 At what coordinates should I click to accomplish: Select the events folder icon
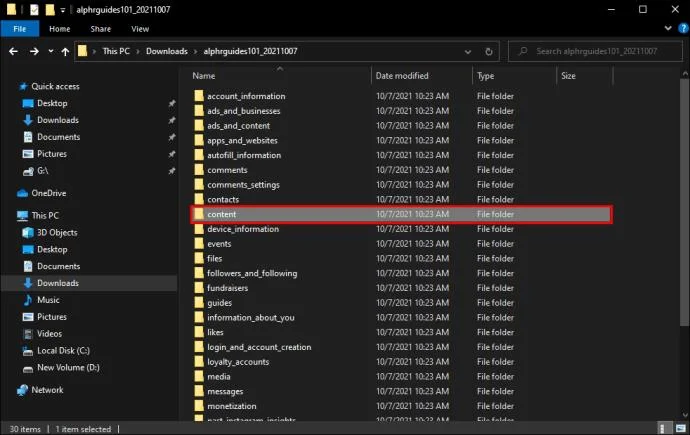[x=199, y=244]
